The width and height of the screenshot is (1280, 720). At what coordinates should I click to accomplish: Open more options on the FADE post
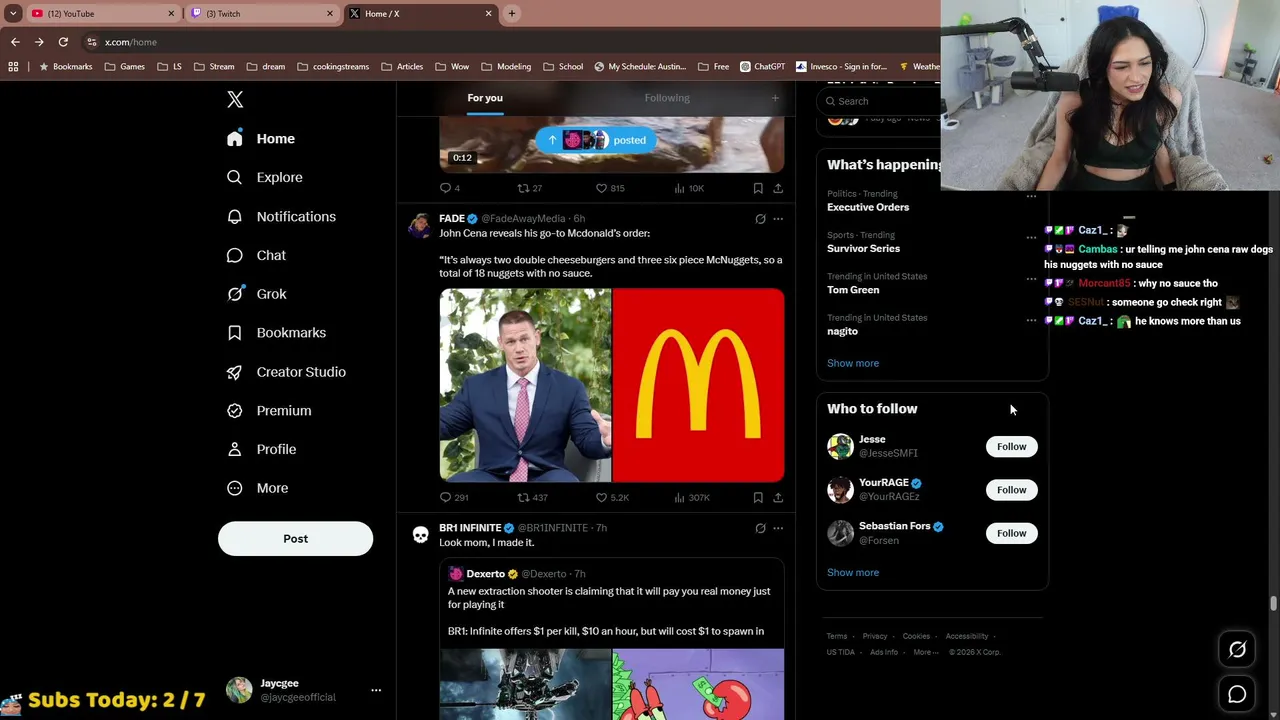[x=778, y=219]
